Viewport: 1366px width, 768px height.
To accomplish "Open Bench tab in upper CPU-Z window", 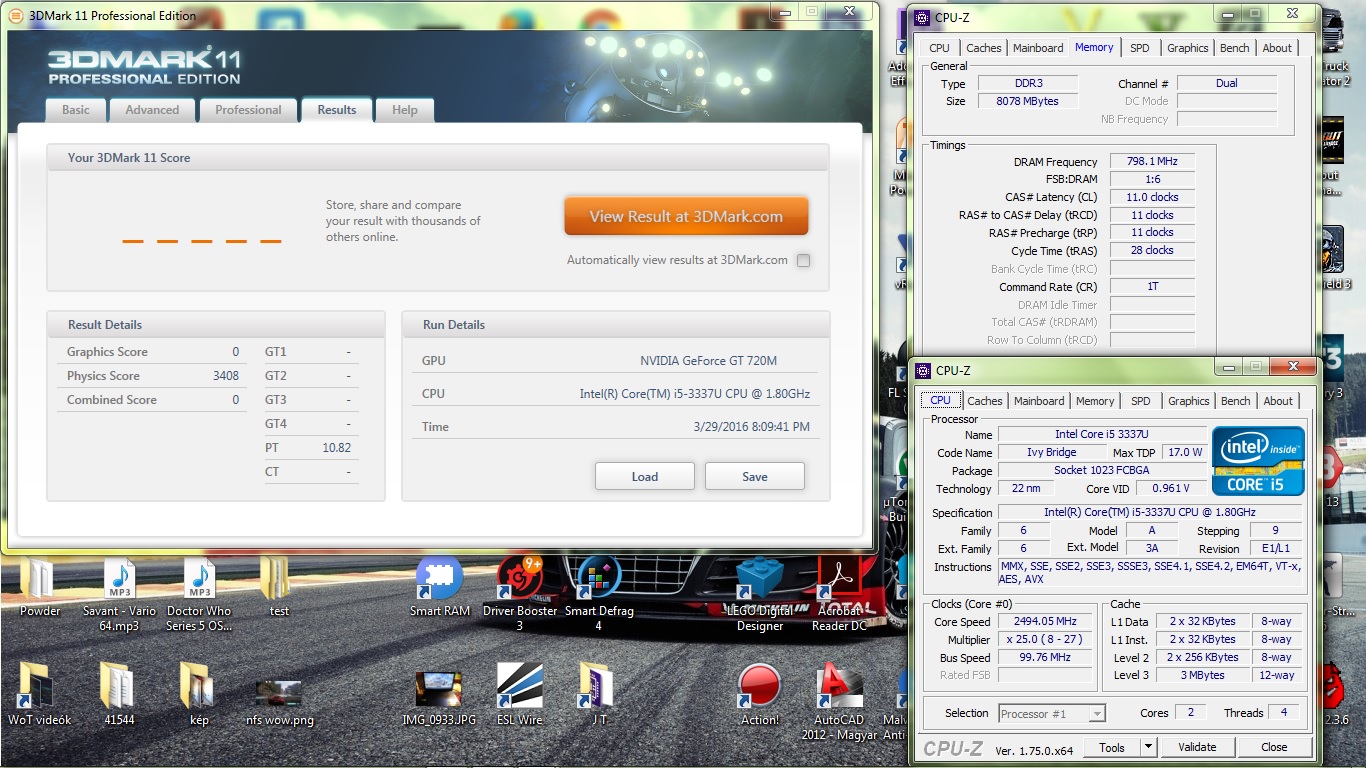I will (x=1234, y=48).
